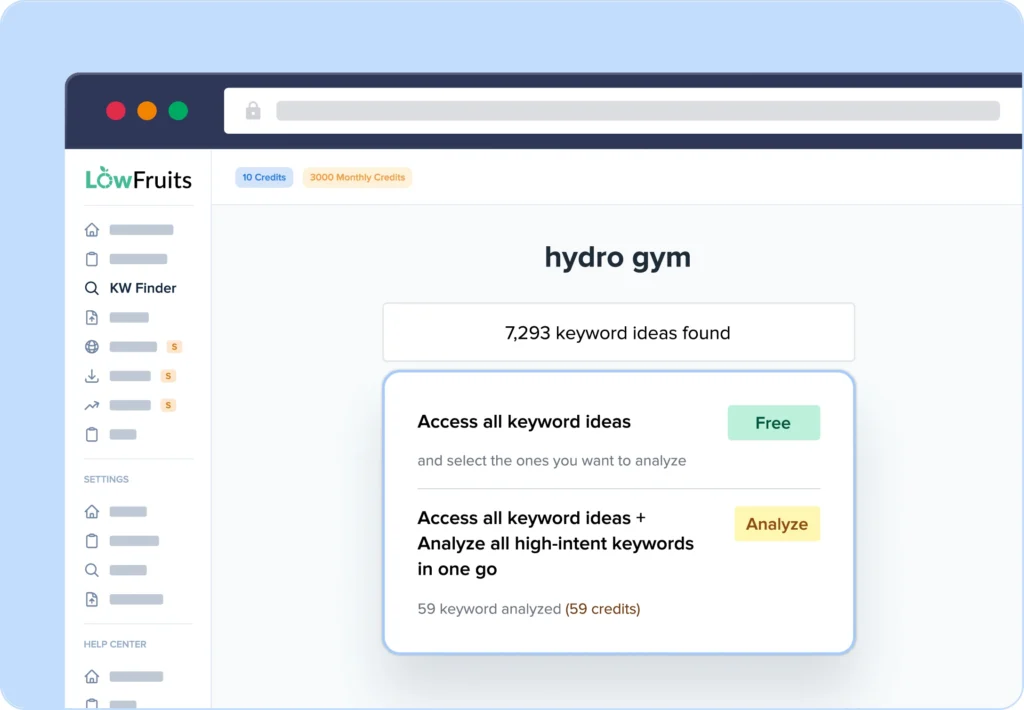Screen dimensions: 1024x710
Task: Click the LowFruits logo
Action: pos(138,178)
